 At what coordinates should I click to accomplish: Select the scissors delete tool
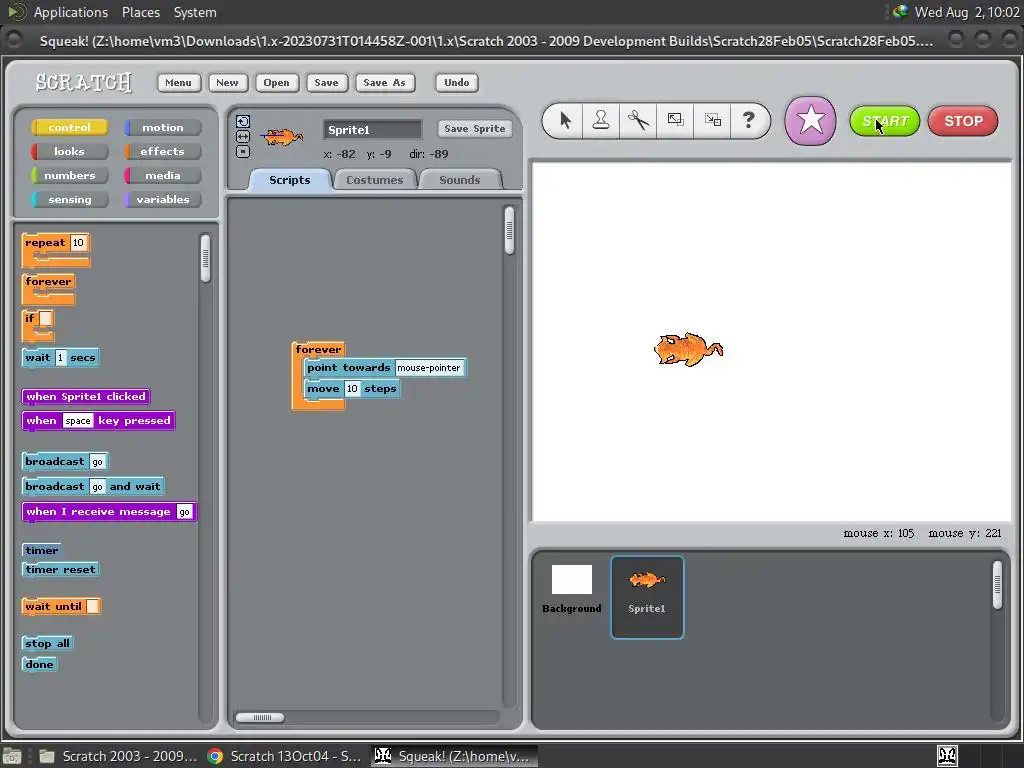pos(638,120)
